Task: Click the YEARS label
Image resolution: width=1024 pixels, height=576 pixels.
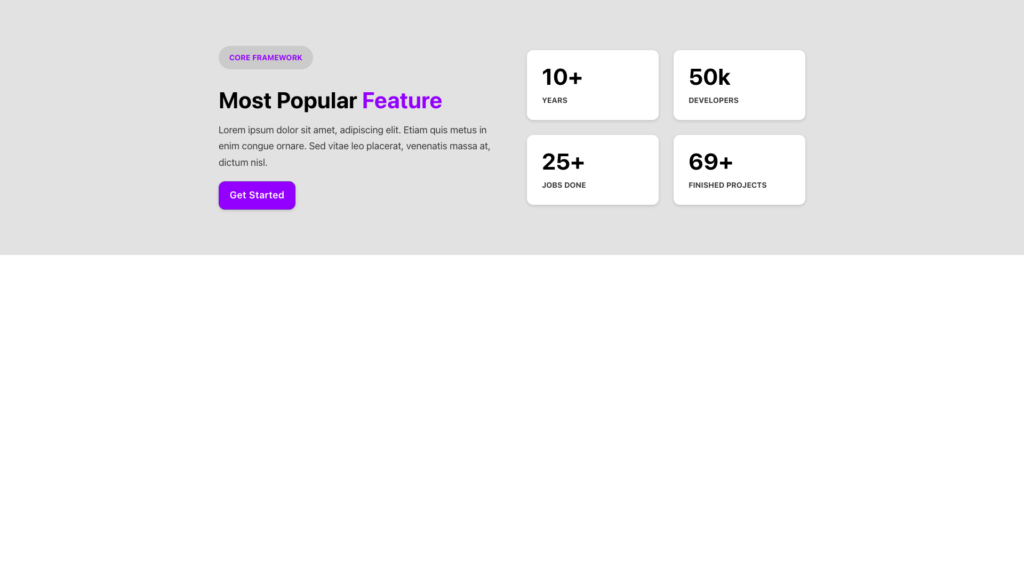Action: [x=554, y=101]
